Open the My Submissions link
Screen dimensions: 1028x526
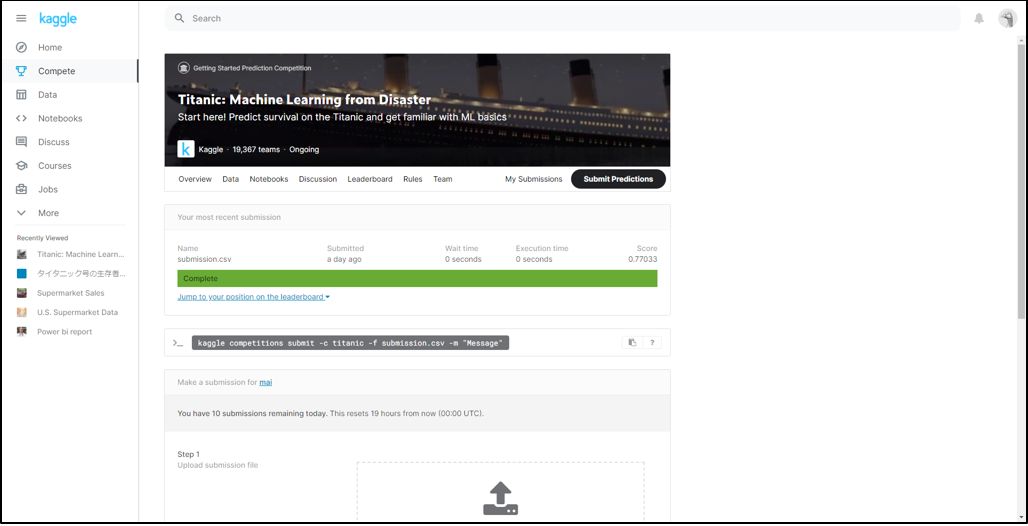pyautogui.click(x=533, y=179)
